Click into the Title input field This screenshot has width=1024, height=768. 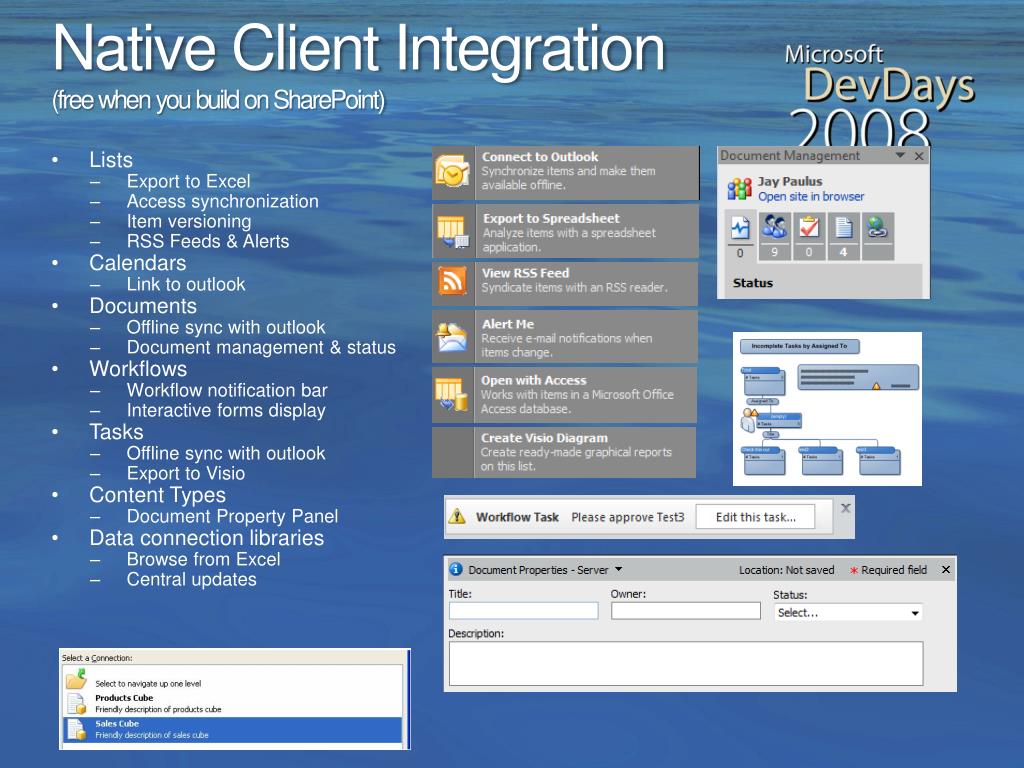tap(524, 611)
